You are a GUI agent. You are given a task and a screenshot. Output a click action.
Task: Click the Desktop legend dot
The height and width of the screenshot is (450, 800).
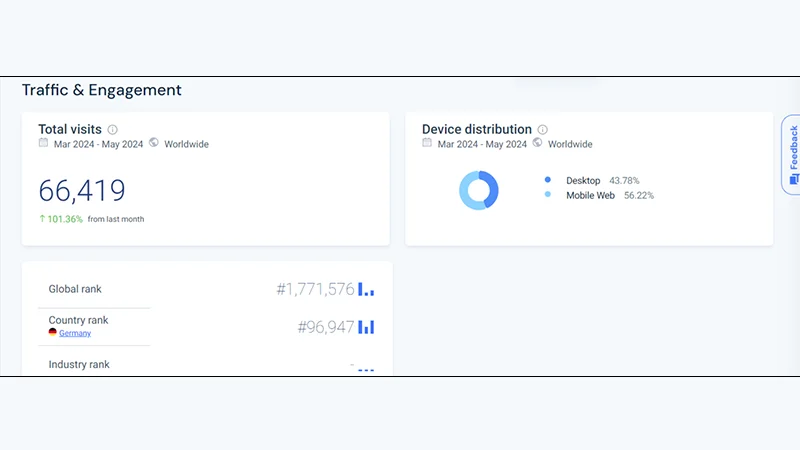tap(547, 180)
